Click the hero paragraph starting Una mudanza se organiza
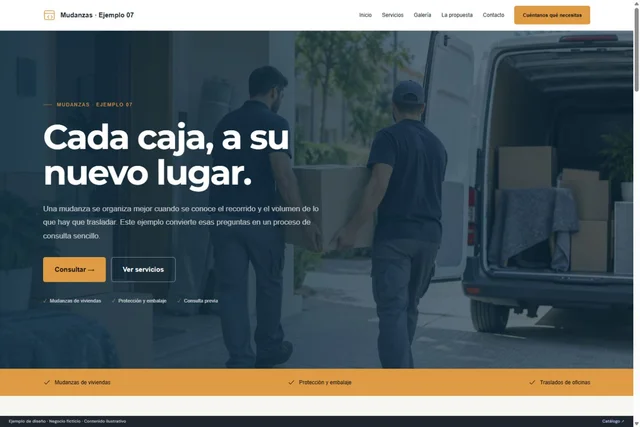Image resolution: width=640 pixels, height=427 pixels. tap(181, 222)
